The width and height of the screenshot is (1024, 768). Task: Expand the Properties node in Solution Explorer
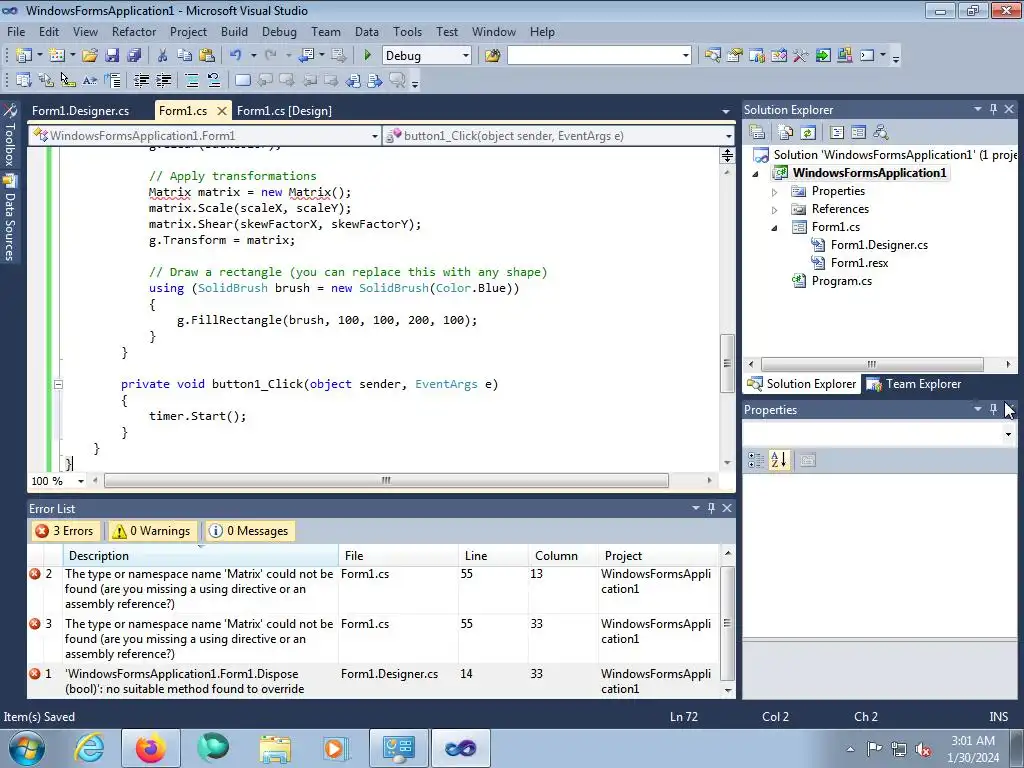775,192
